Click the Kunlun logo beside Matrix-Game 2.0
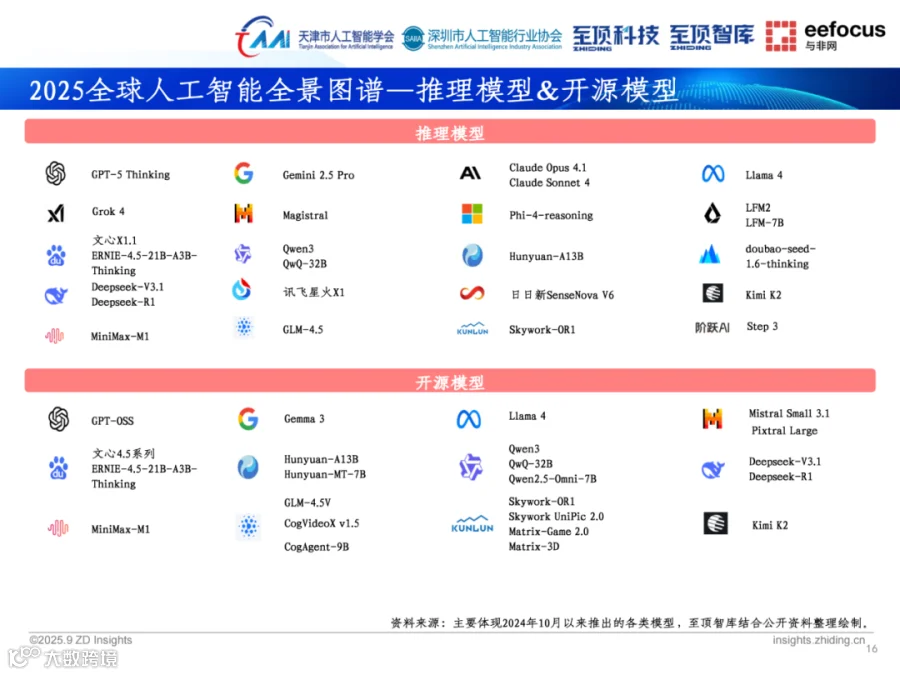This screenshot has height=675, width=900. tap(472, 524)
